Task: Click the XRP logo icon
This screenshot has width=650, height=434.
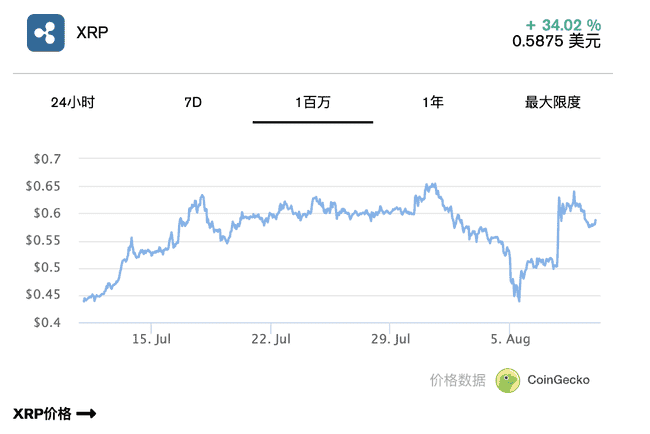Action: coord(46,33)
